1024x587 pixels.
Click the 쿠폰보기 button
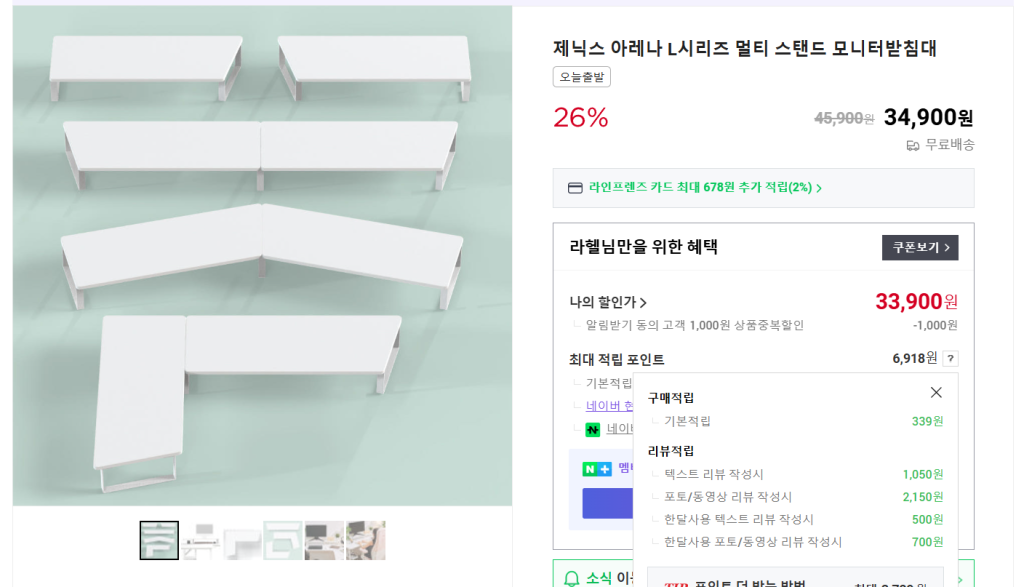tap(920, 247)
